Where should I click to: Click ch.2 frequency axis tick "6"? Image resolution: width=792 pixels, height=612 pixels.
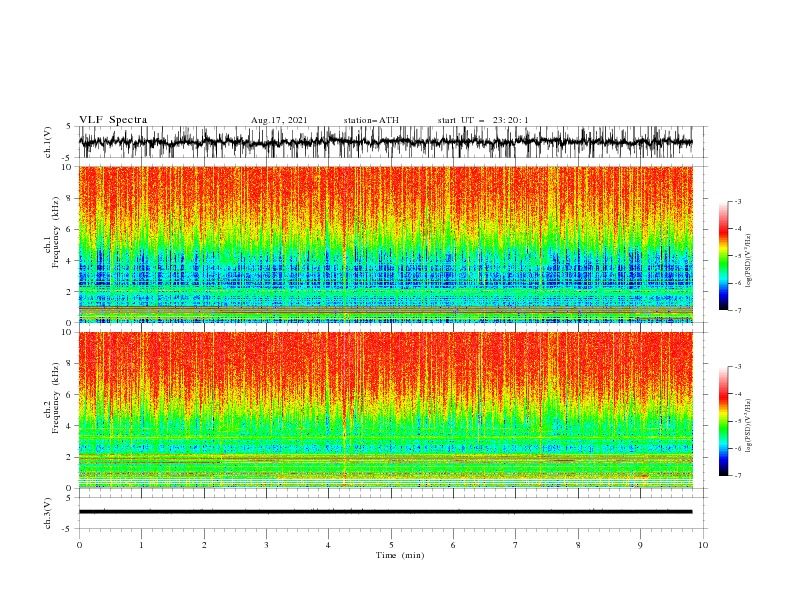[70, 395]
